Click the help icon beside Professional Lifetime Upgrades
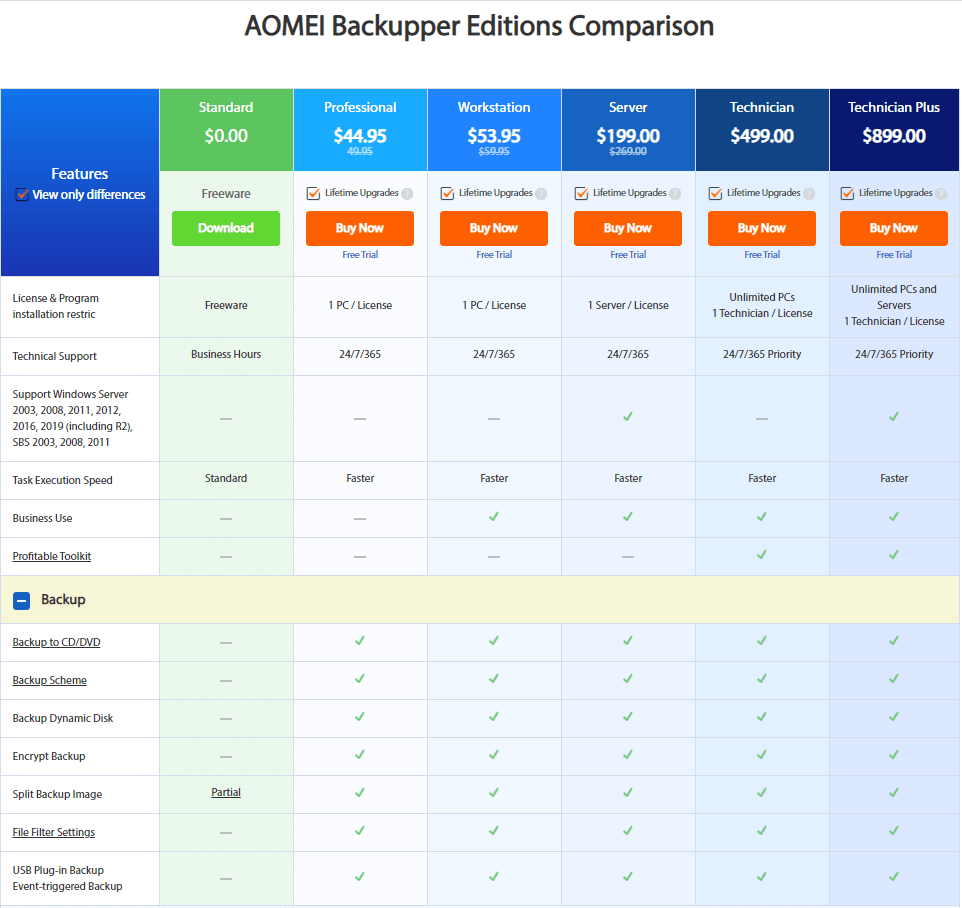 407,194
